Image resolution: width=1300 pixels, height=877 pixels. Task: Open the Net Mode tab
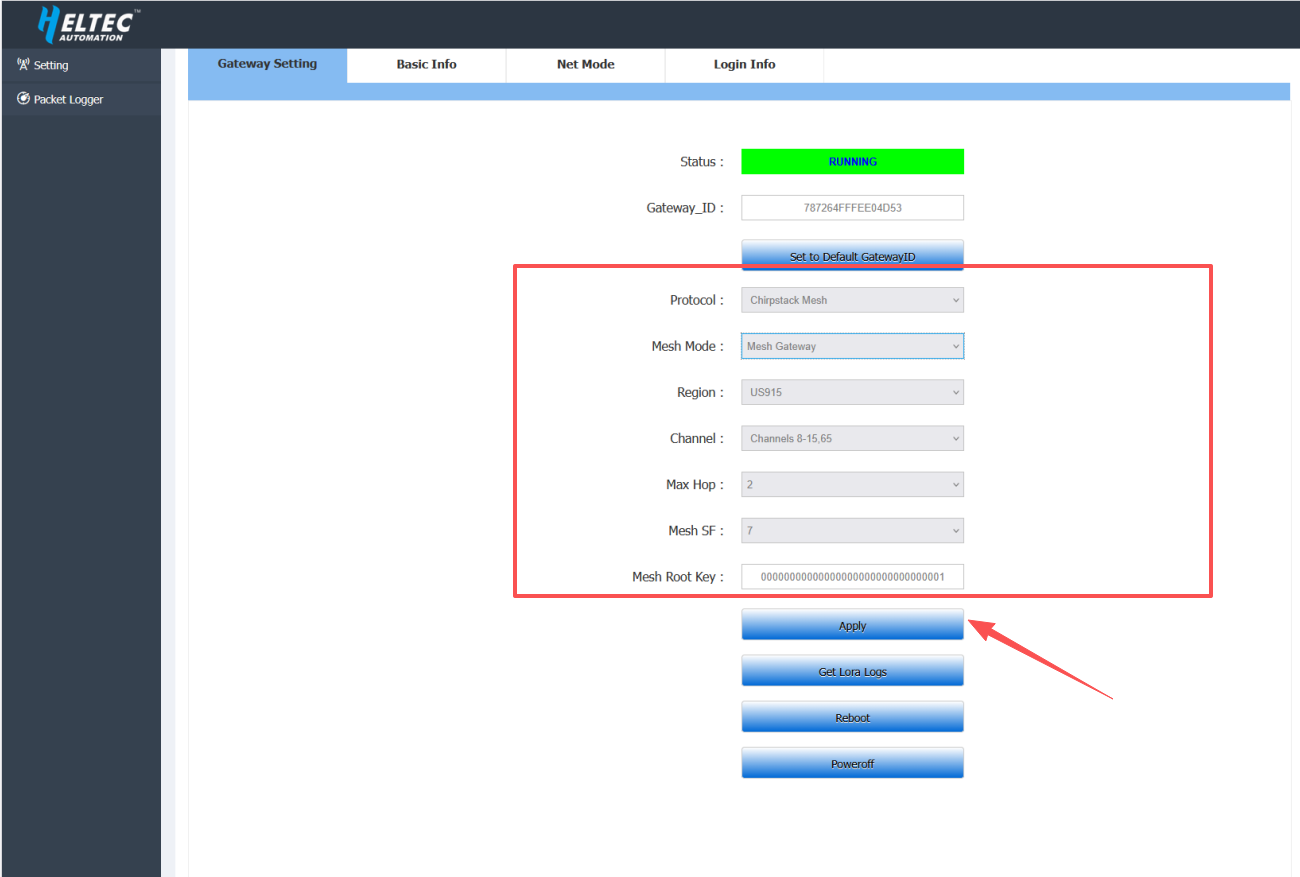pyautogui.click(x=585, y=64)
